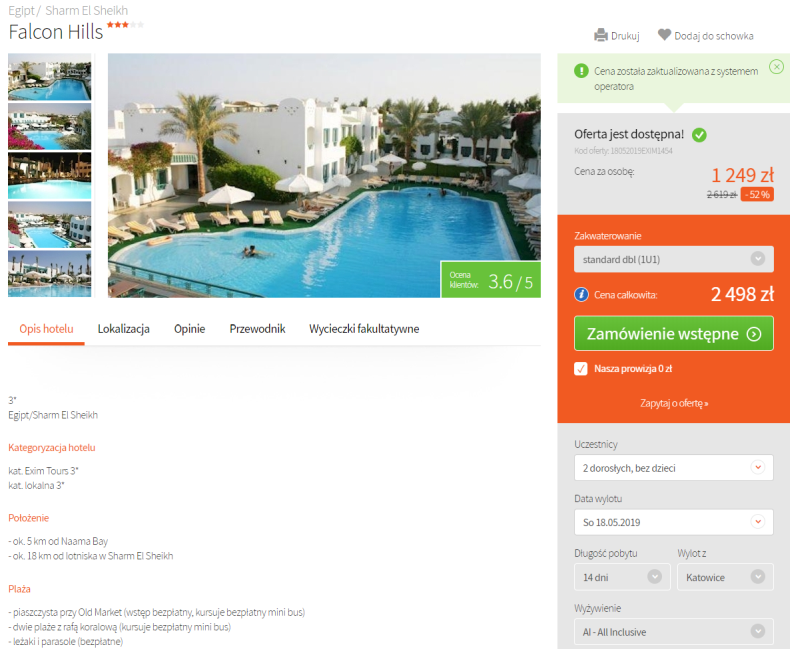Click the green availability checkmark icon
790x649 pixels.
699,135
